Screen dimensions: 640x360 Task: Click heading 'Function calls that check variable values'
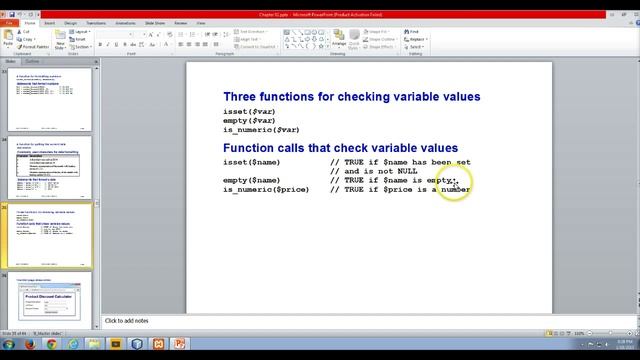(x=340, y=148)
